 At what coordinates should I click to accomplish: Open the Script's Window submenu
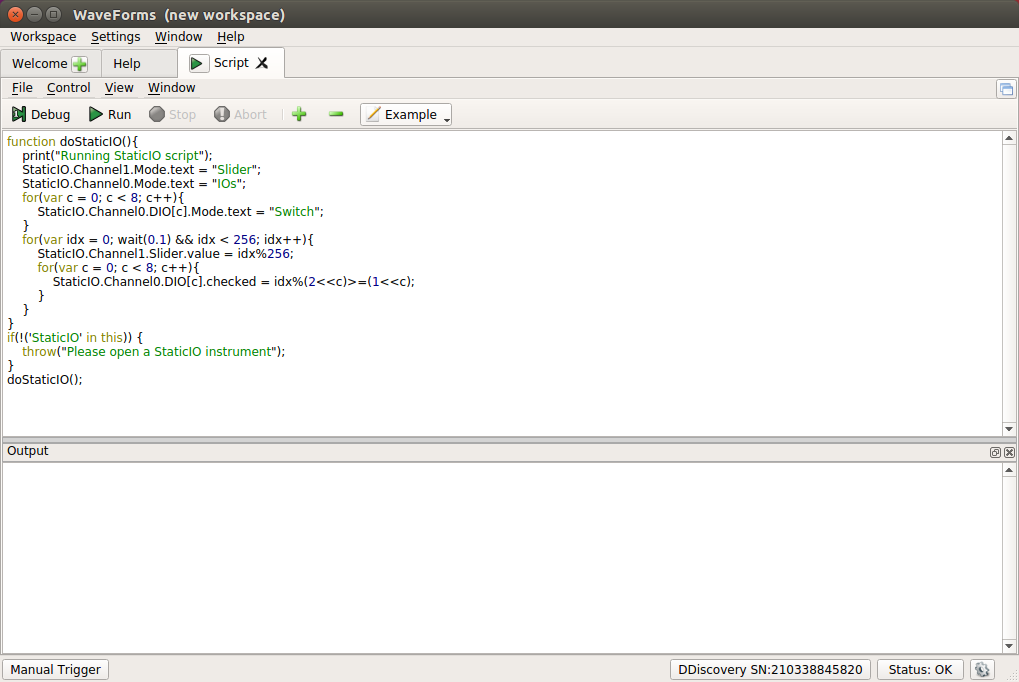[x=172, y=88]
